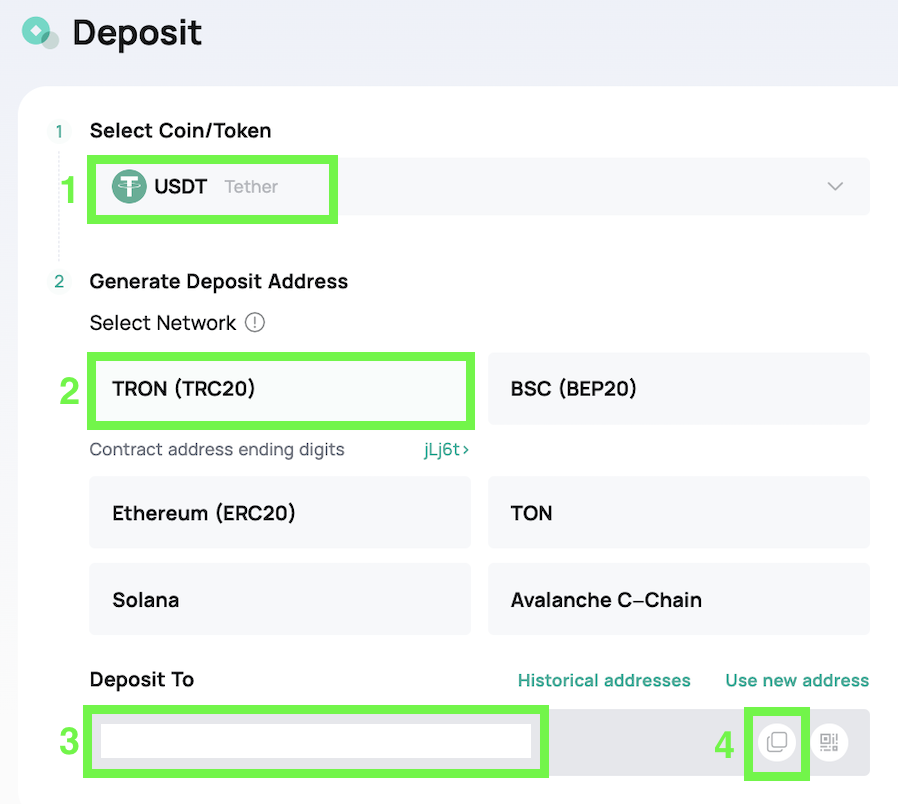Click the Deposit page title

click(137, 33)
